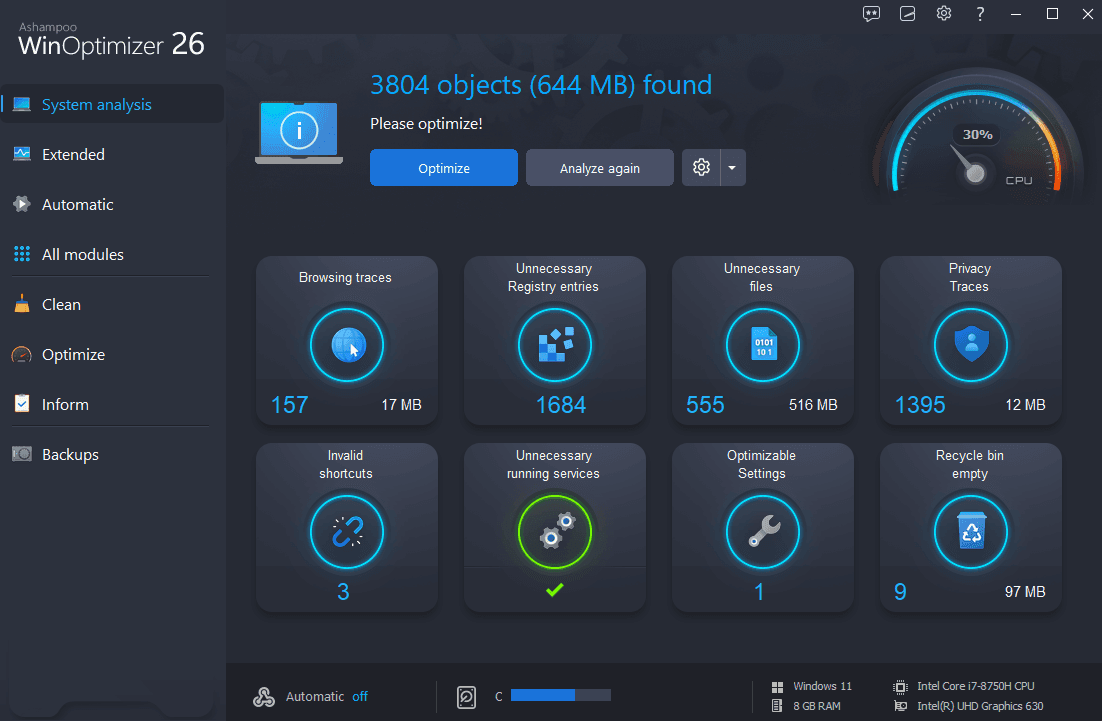The image size is (1102, 721).
Task: Click the Optimize button
Action: [x=443, y=167]
